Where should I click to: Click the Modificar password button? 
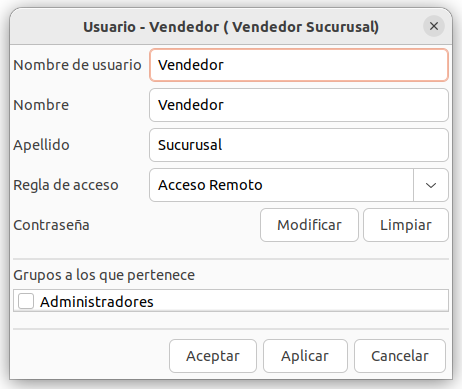coord(309,225)
